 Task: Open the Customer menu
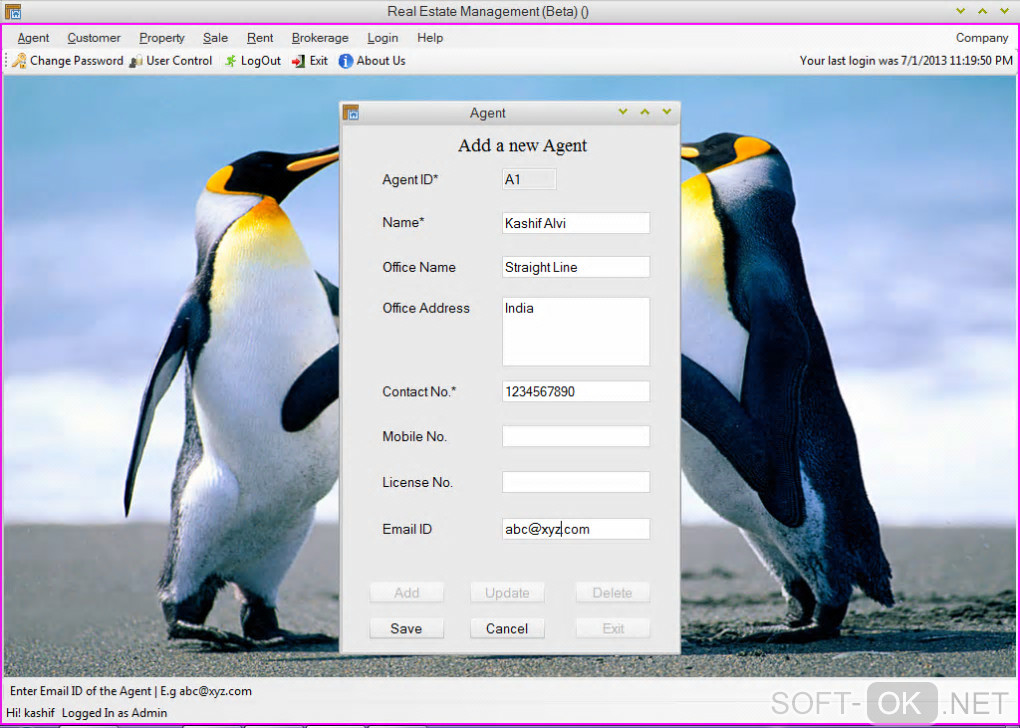(x=94, y=38)
